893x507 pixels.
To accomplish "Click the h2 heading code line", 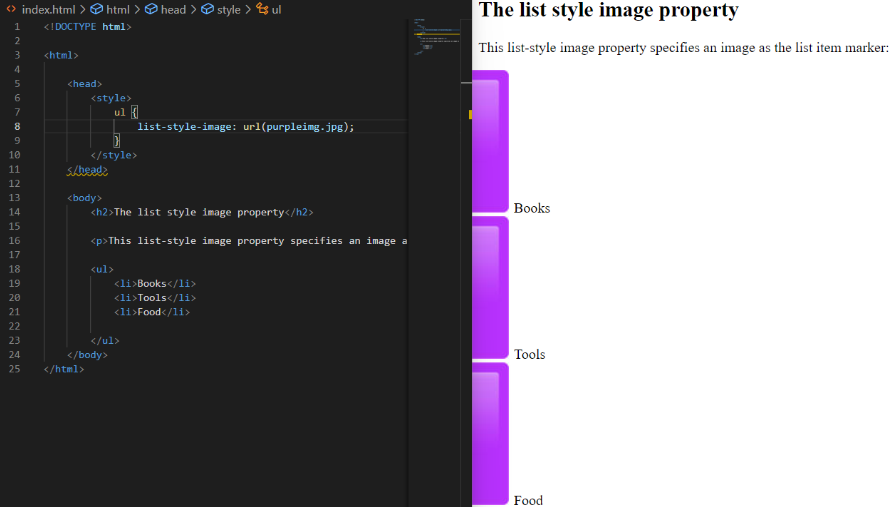I will [202, 212].
